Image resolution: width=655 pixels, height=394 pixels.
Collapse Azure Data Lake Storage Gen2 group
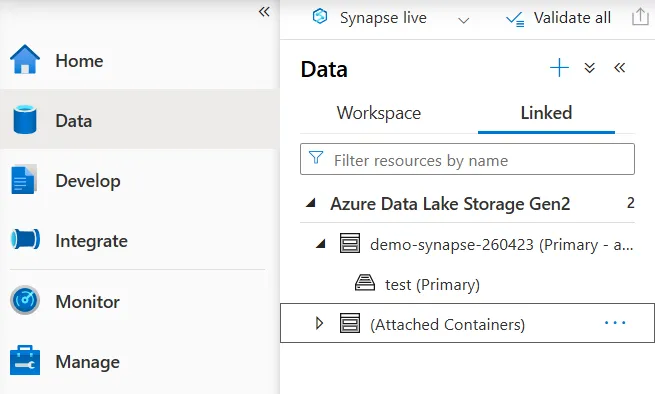click(x=310, y=203)
